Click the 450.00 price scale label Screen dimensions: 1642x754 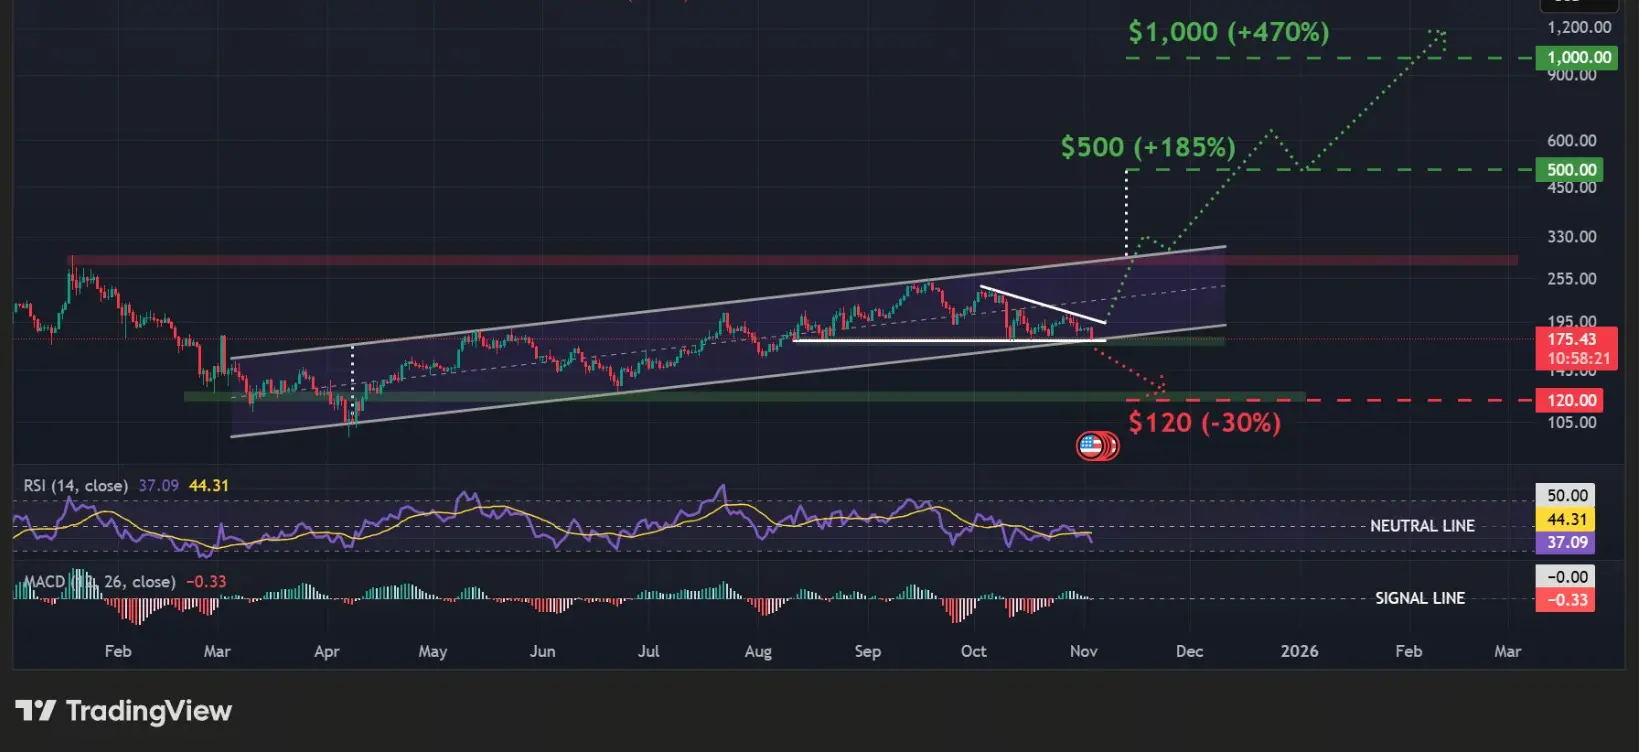tap(1572, 188)
